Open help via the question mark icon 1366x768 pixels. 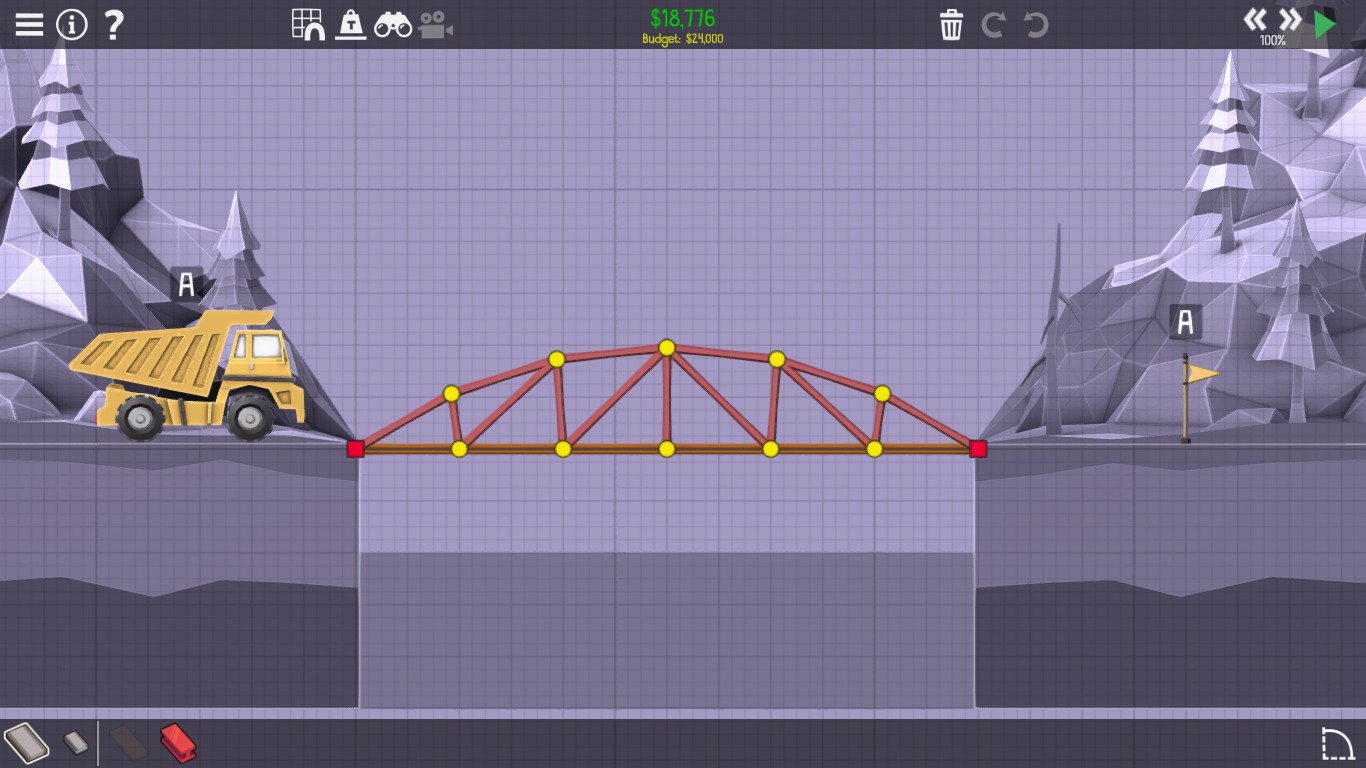(x=114, y=24)
